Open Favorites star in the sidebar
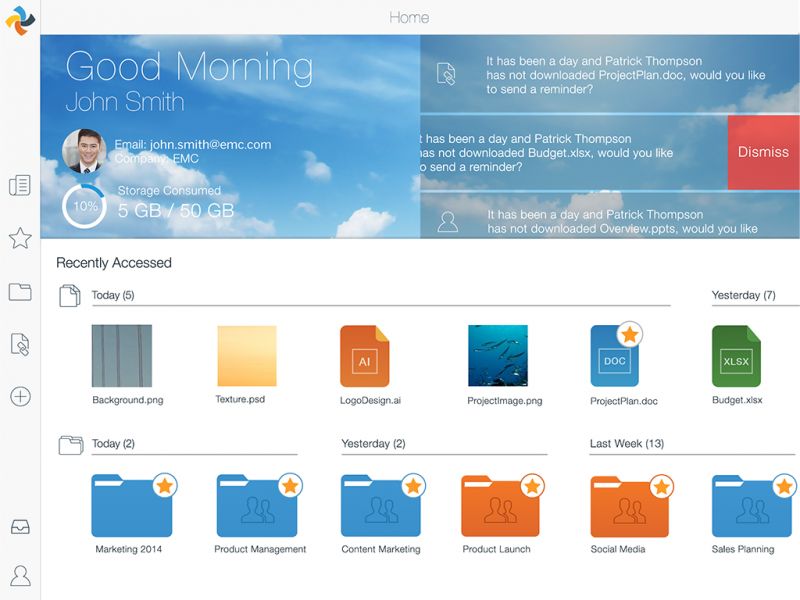 pos(20,238)
